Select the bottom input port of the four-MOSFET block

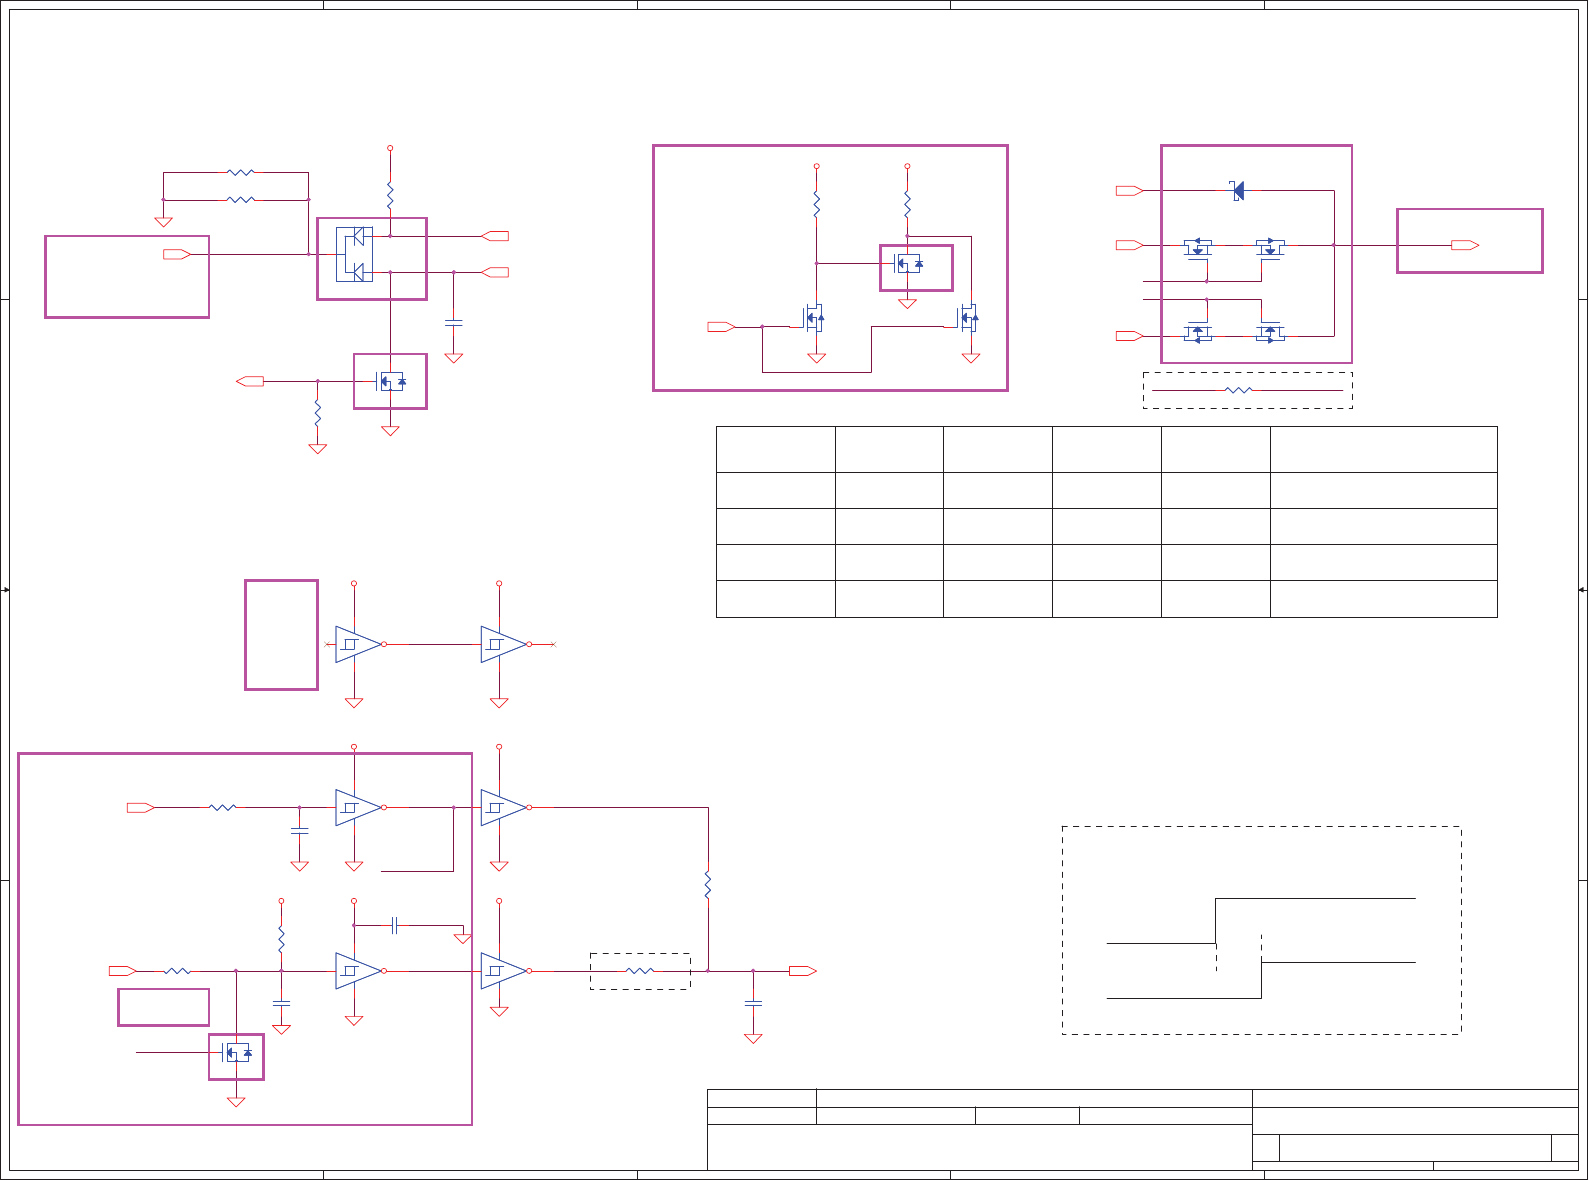[x=1130, y=336]
